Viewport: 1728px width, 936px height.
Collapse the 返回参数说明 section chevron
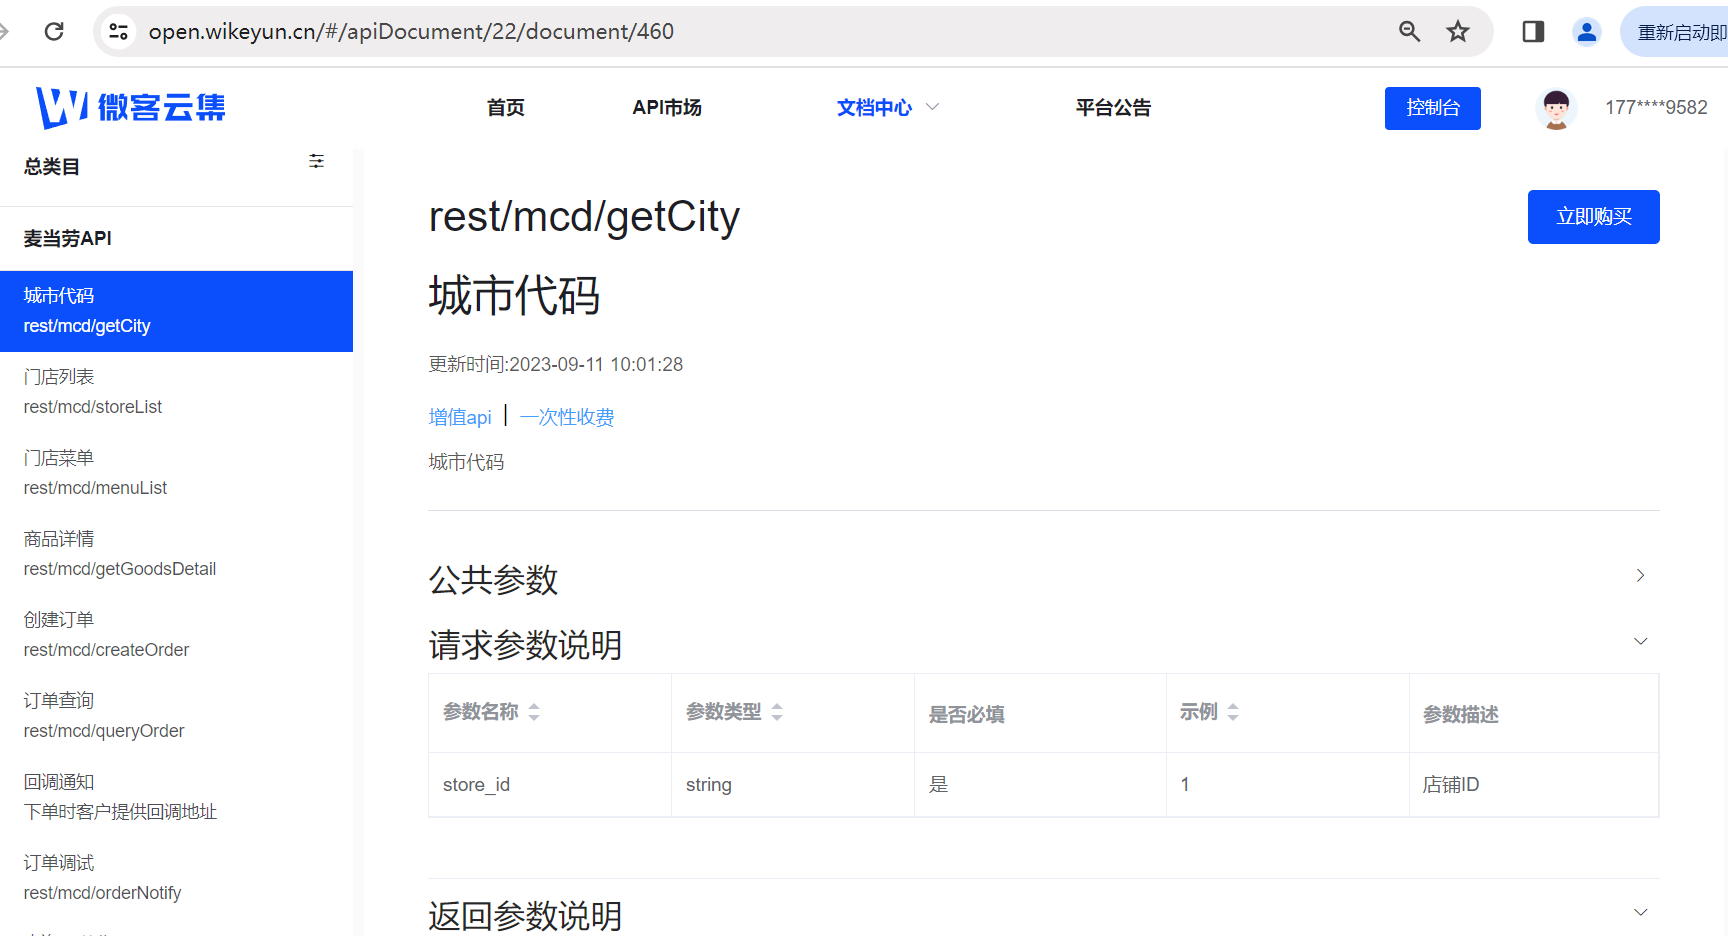click(x=1640, y=912)
